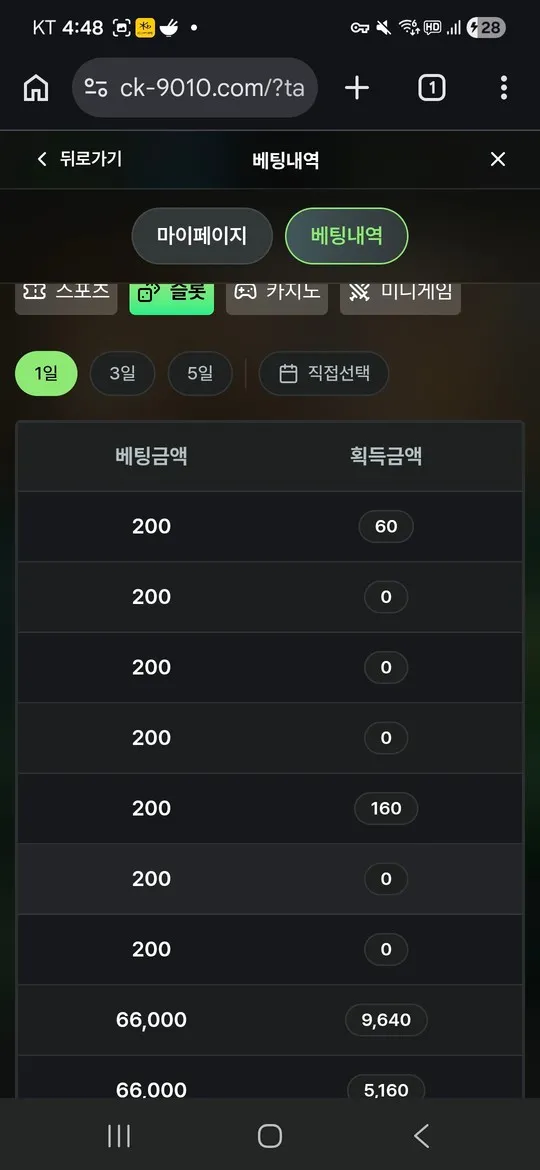Viewport: 540px width, 1170px height.
Task: Tap the site info icon in address bar
Action: point(95,88)
